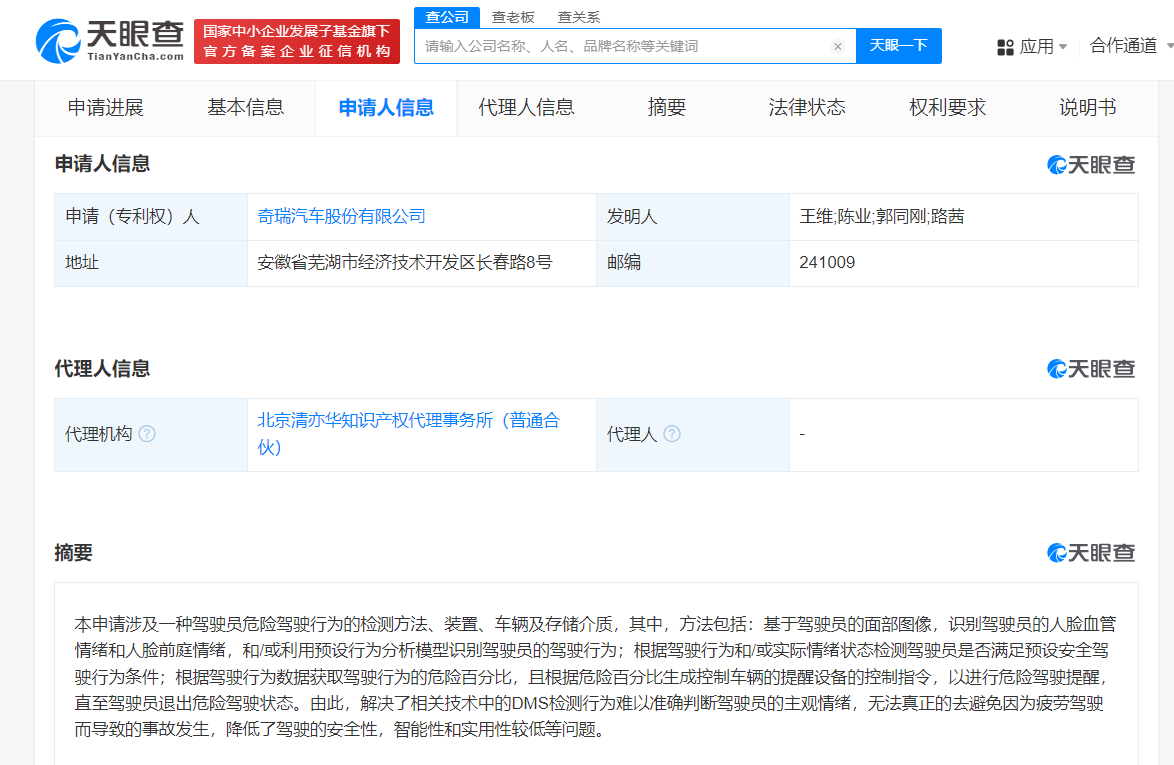The width and height of the screenshot is (1174, 765).
Task: Go to the 基本信息 tab
Action: pos(246,108)
